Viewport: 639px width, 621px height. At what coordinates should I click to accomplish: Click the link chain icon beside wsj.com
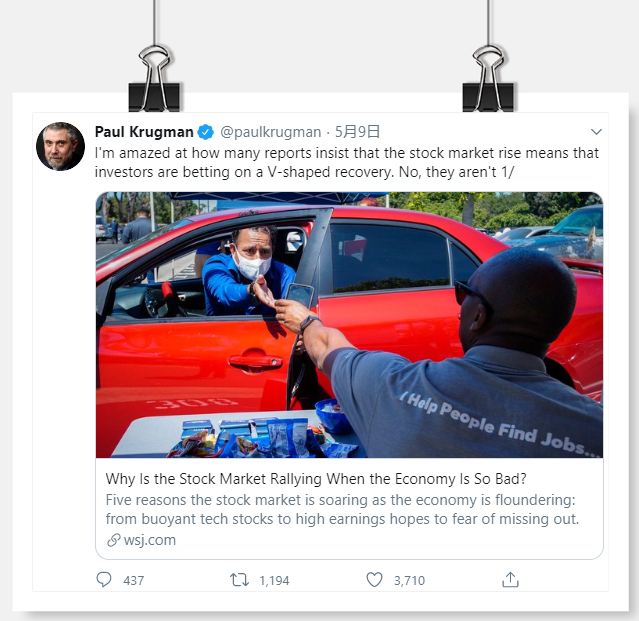113,540
